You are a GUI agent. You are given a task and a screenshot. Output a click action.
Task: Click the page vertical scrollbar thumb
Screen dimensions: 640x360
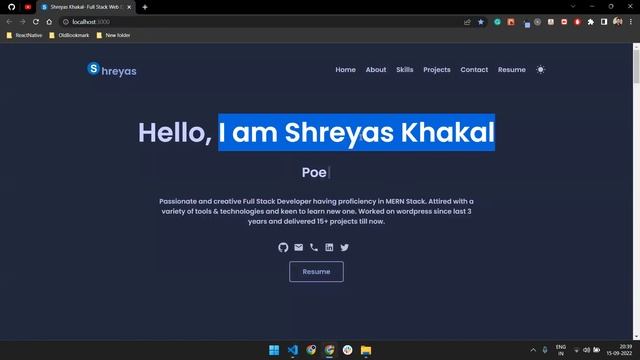tap(636, 67)
